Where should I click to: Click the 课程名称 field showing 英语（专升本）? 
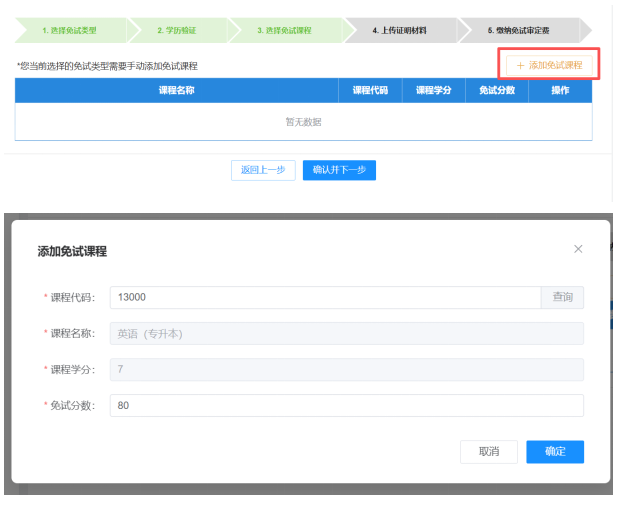click(346, 334)
